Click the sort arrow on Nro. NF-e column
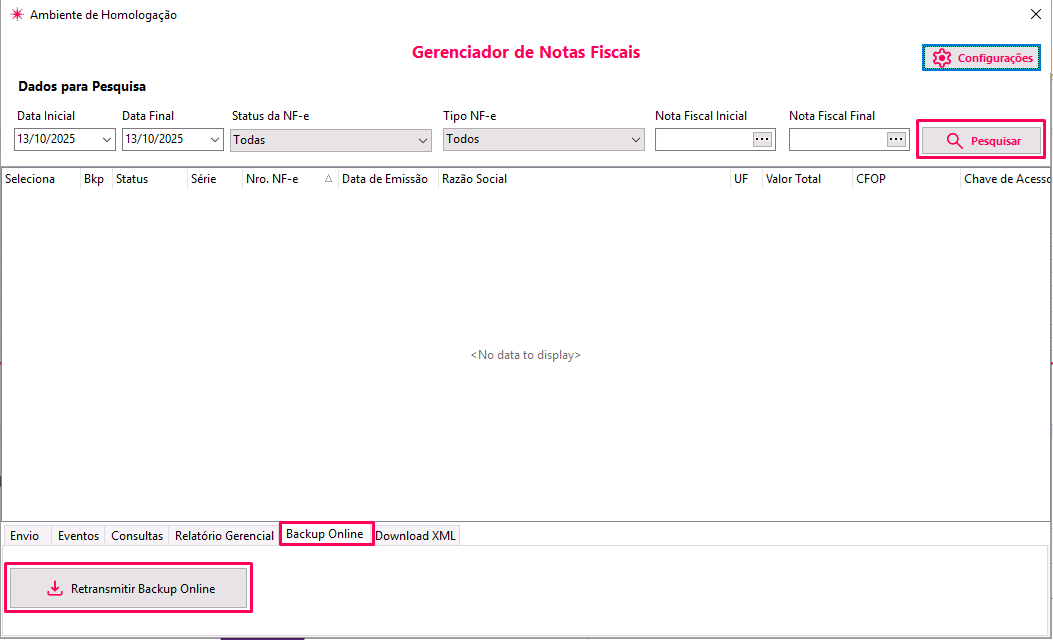This screenshot has height=640, width=1053. [329, 180]
